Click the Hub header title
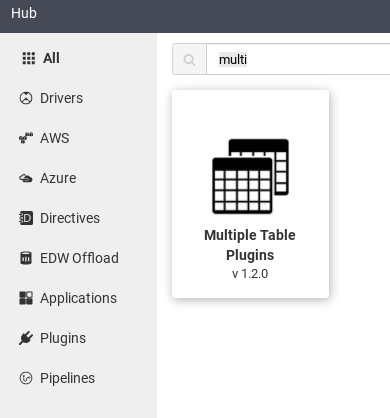 click(24, 13)
